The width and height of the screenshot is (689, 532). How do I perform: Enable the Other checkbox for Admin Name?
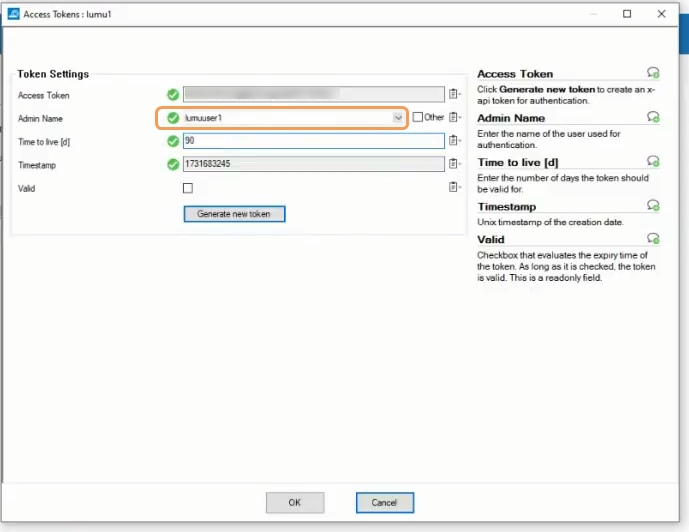(x=418, y=118)
